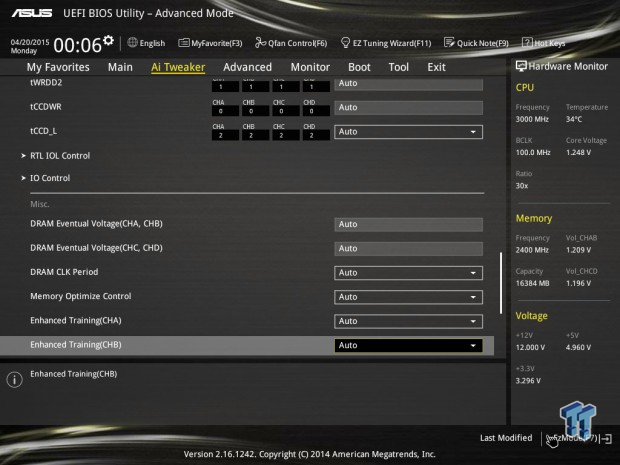The image size is (620, 465).
Task: Click the exit icon at bottom right
Action: point(607,439)
